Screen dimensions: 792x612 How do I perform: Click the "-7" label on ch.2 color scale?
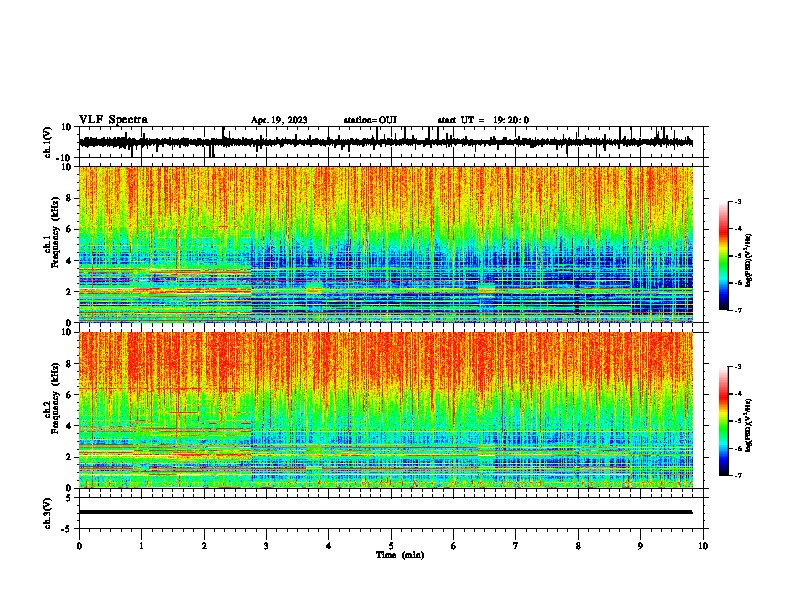738,476
